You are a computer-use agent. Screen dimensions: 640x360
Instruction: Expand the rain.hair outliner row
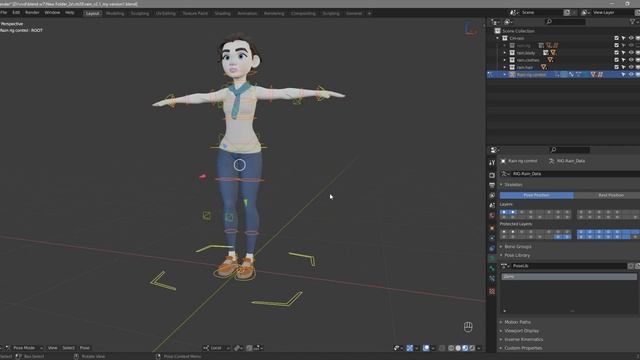click(x=504, y=67)
